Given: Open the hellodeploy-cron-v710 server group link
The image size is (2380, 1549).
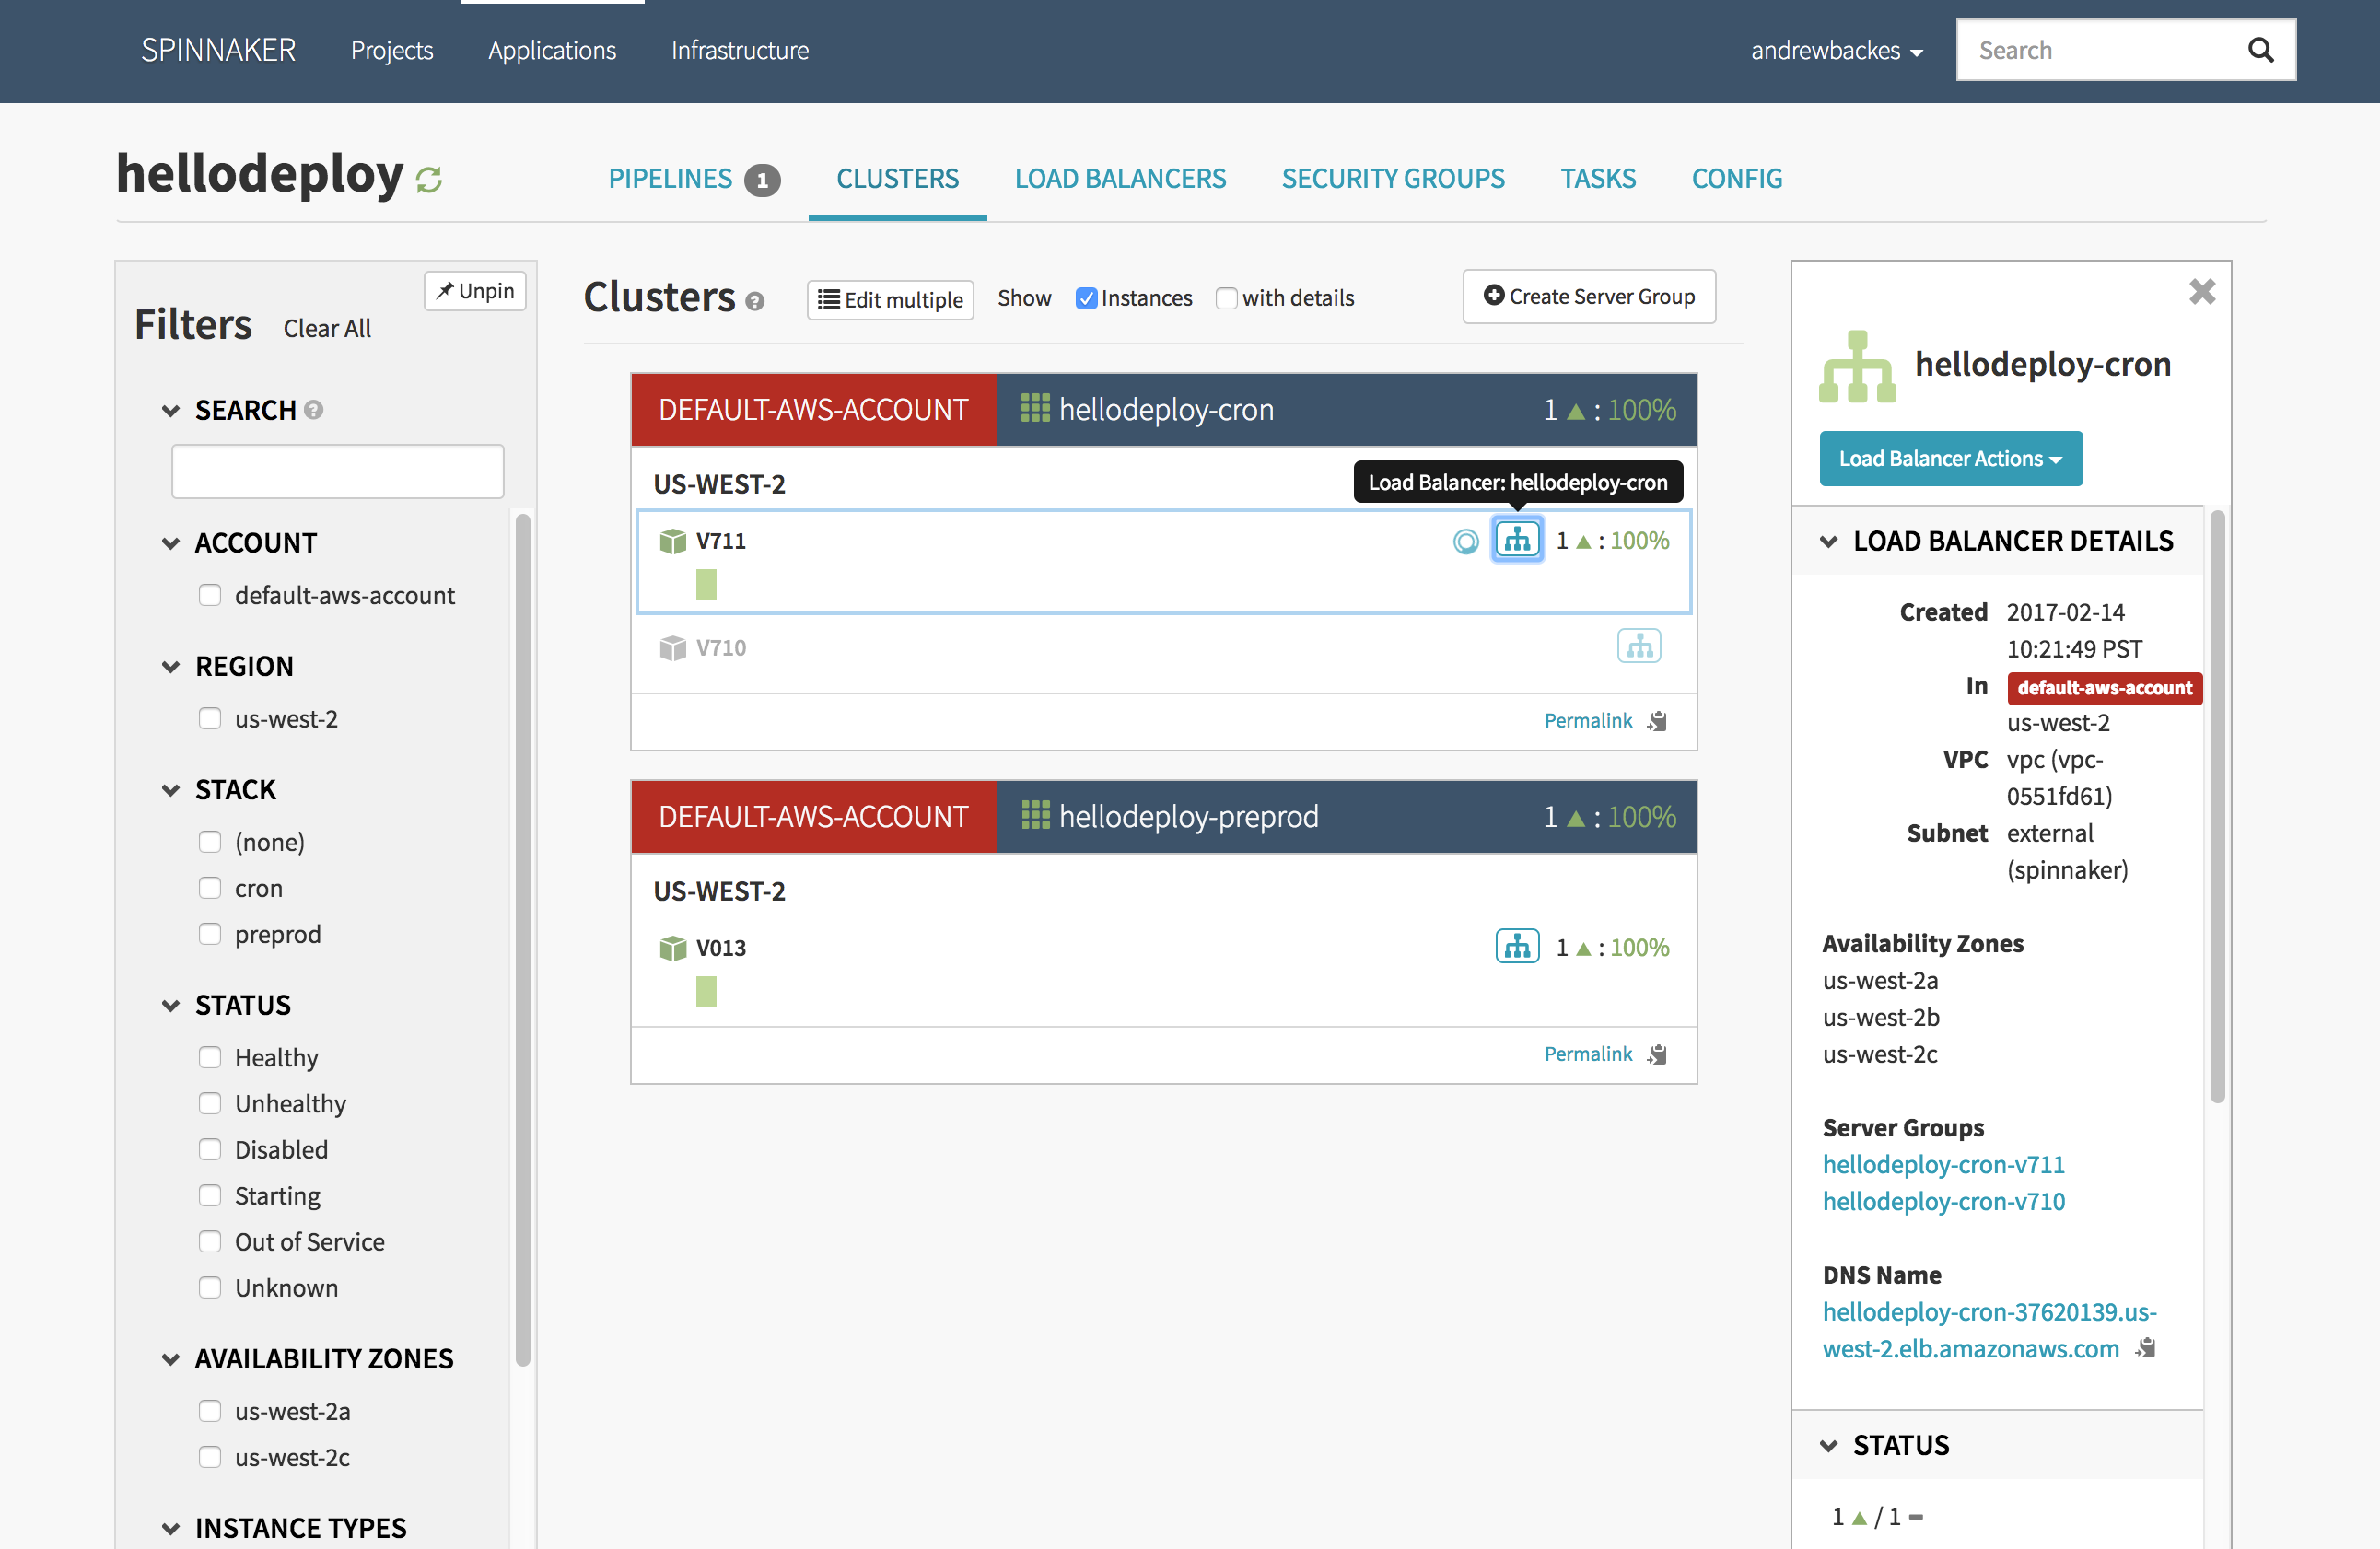Looking at the screenshot, I should point(1943,1200).
